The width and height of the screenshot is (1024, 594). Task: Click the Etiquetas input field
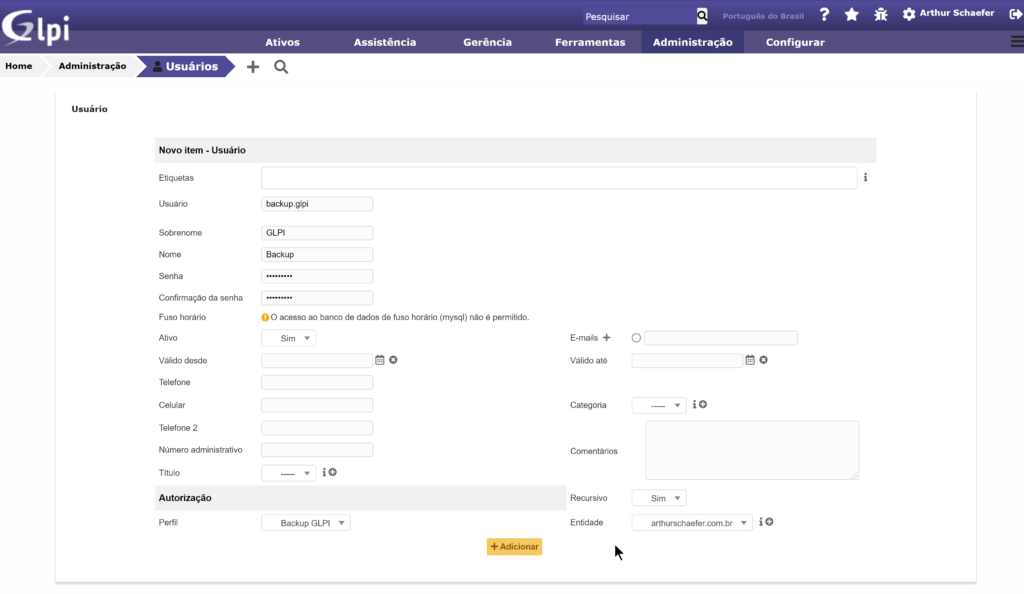point(559,178)
